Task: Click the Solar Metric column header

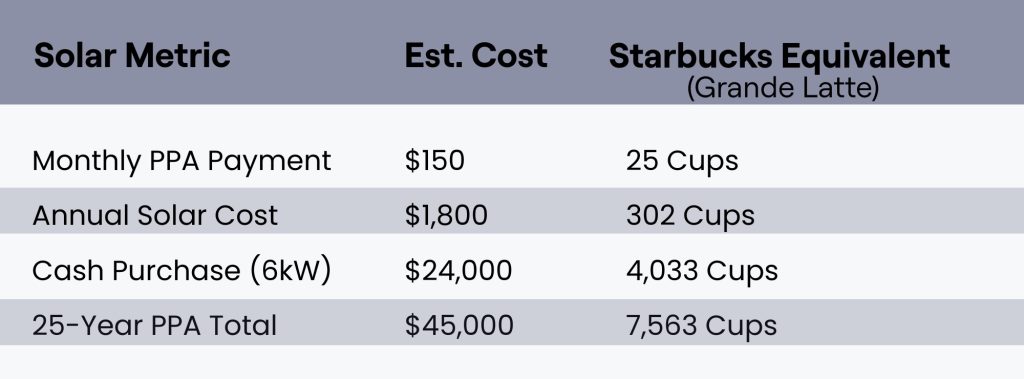Action: [132, 56]
